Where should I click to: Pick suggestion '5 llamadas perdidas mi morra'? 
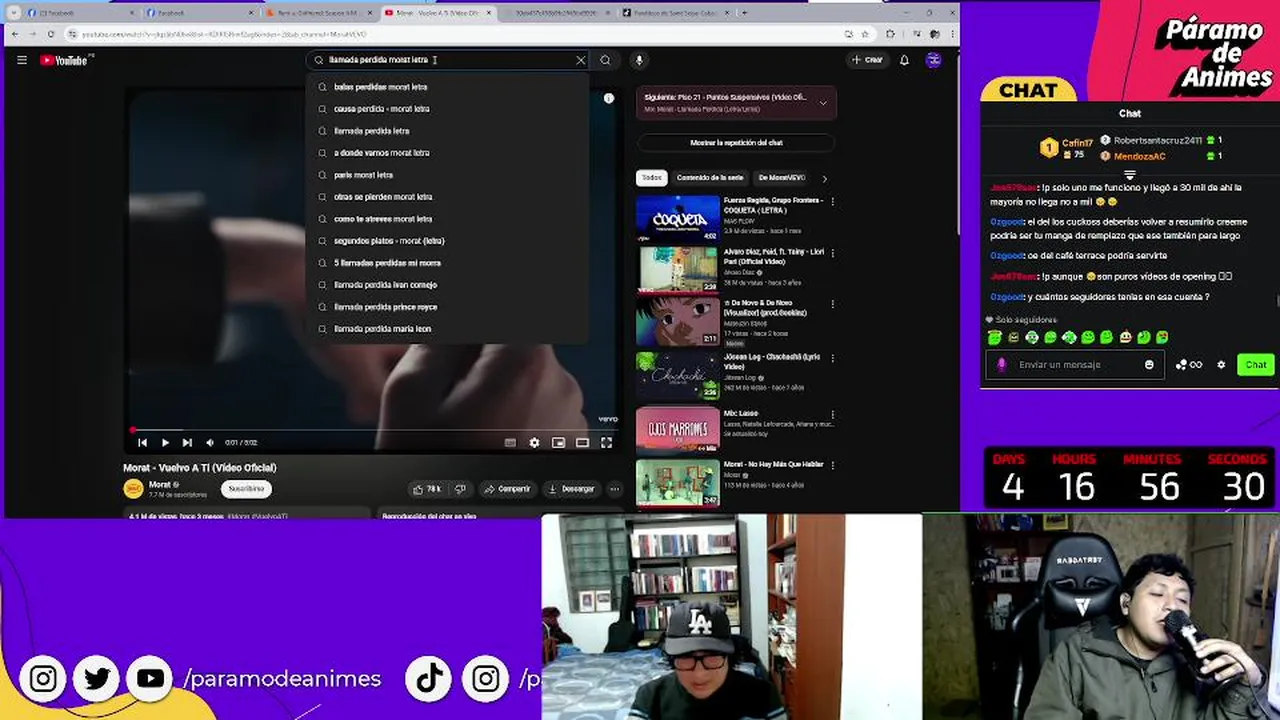(447, 263)
